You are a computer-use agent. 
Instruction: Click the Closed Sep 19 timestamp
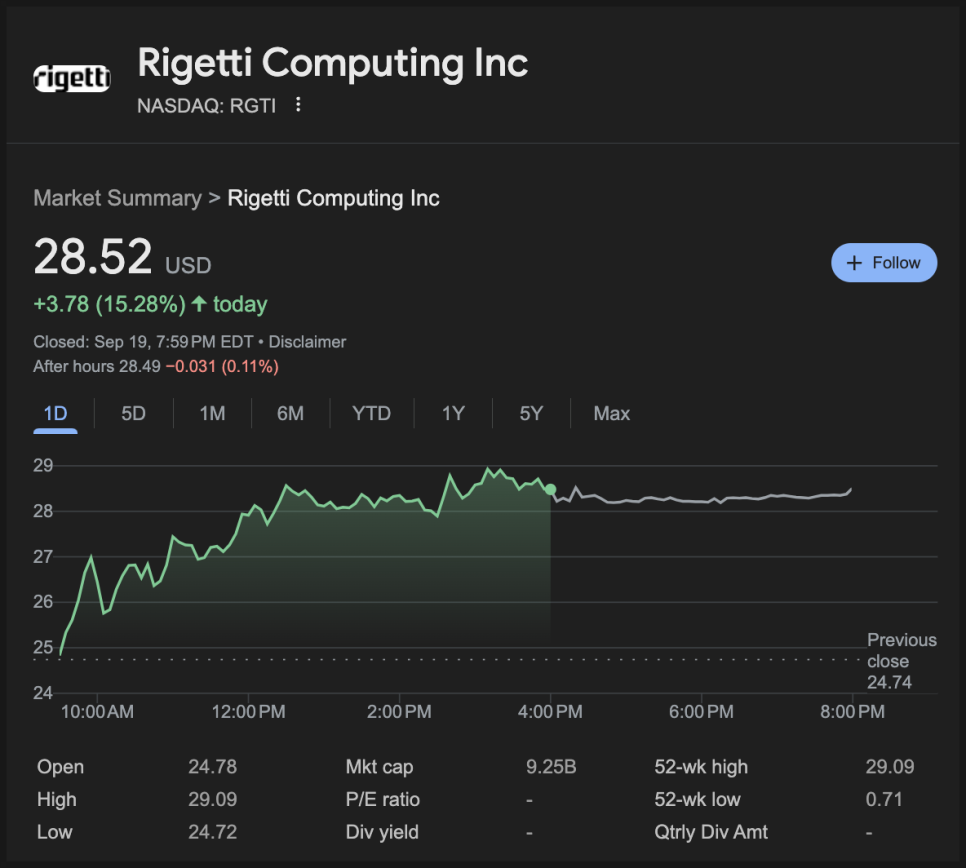coord(143,342)
